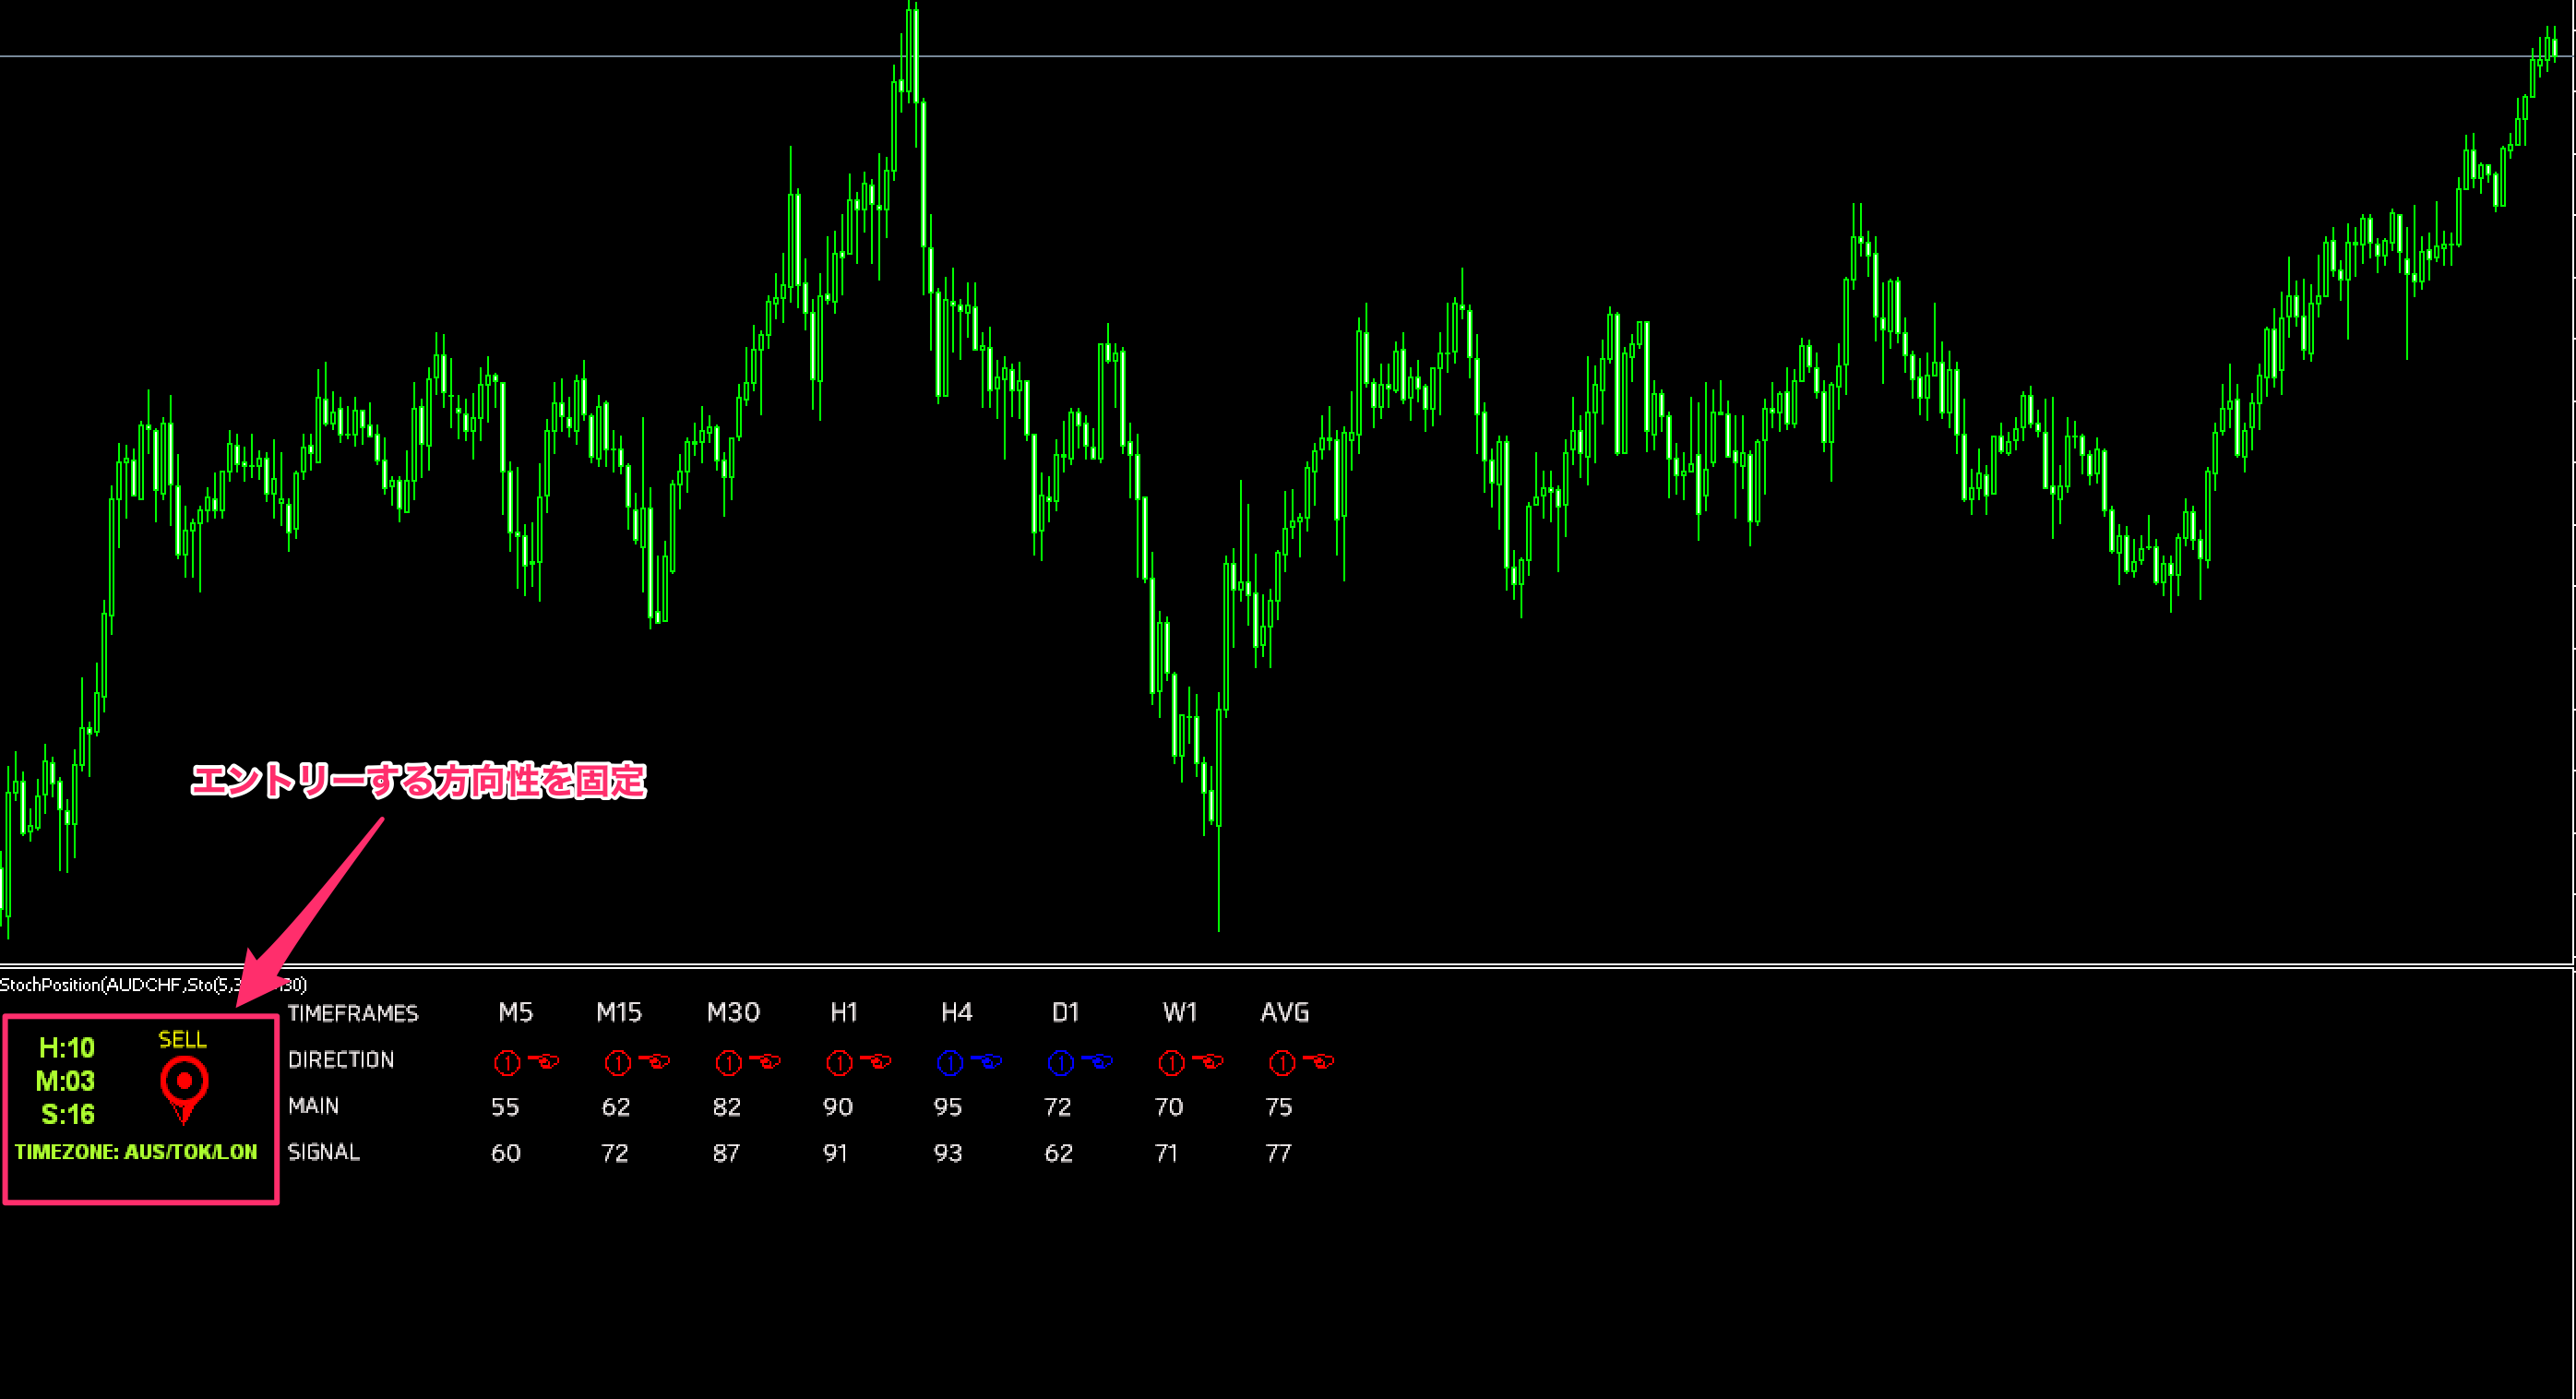Viewport: 2576px width, 1399px height.
Task: Click the TIMEFRAMES row label
Action: [353, 1013]
